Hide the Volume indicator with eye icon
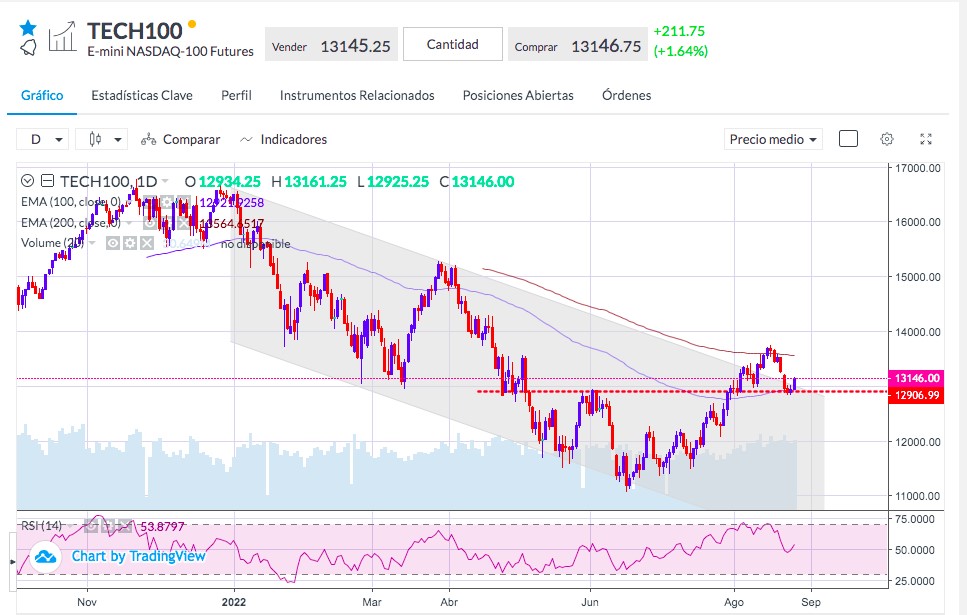This screenshot has width=967, height=615. (113, 243)
